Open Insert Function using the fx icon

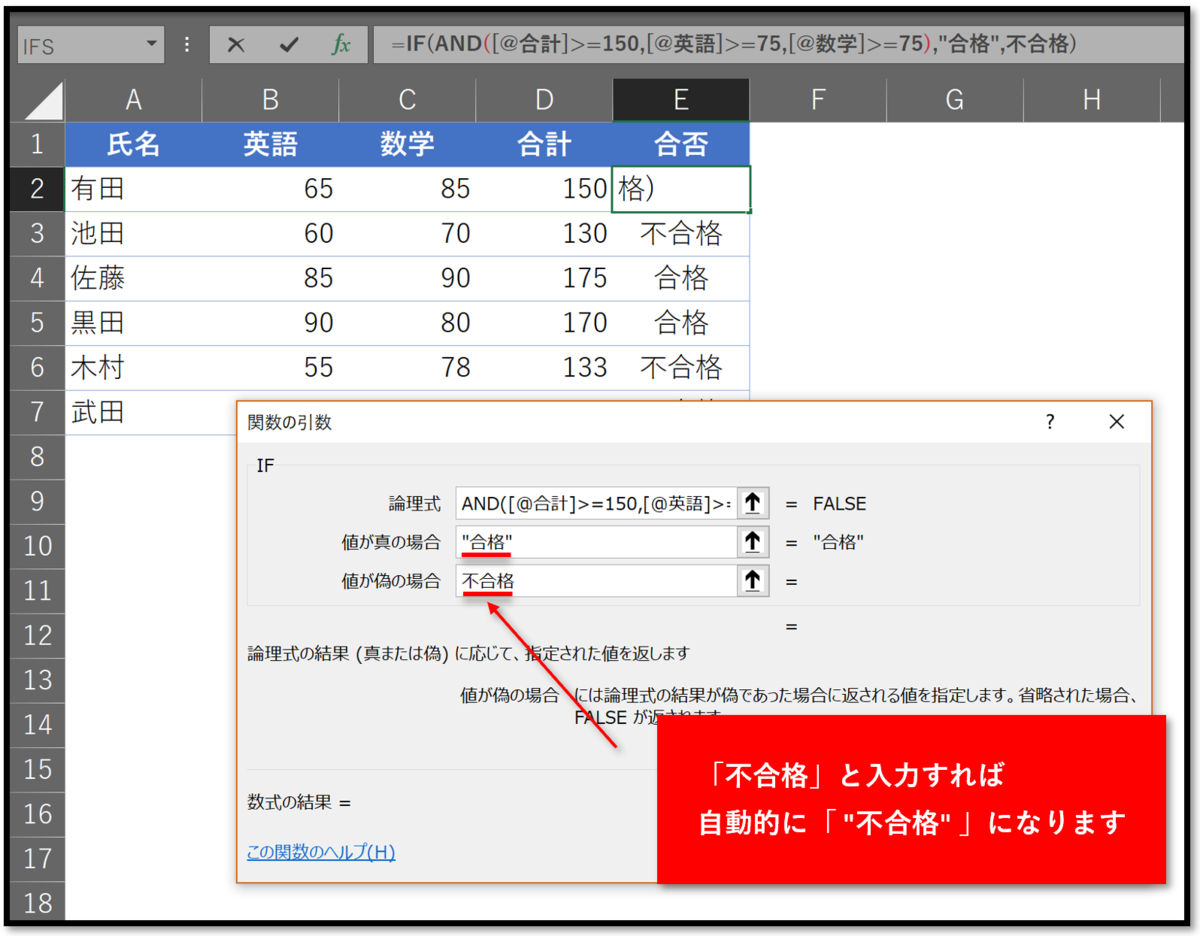coord(341,44)
